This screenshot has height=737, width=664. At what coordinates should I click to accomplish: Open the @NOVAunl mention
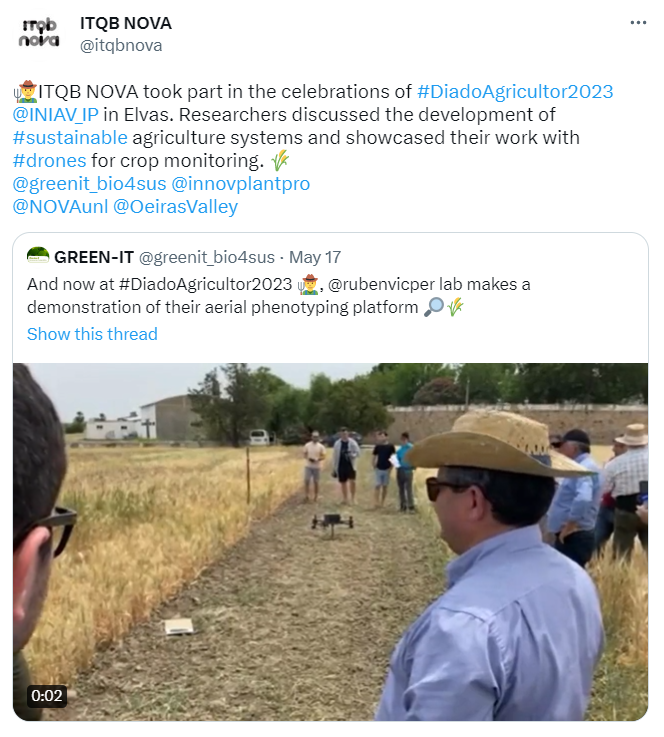point(59,207)
